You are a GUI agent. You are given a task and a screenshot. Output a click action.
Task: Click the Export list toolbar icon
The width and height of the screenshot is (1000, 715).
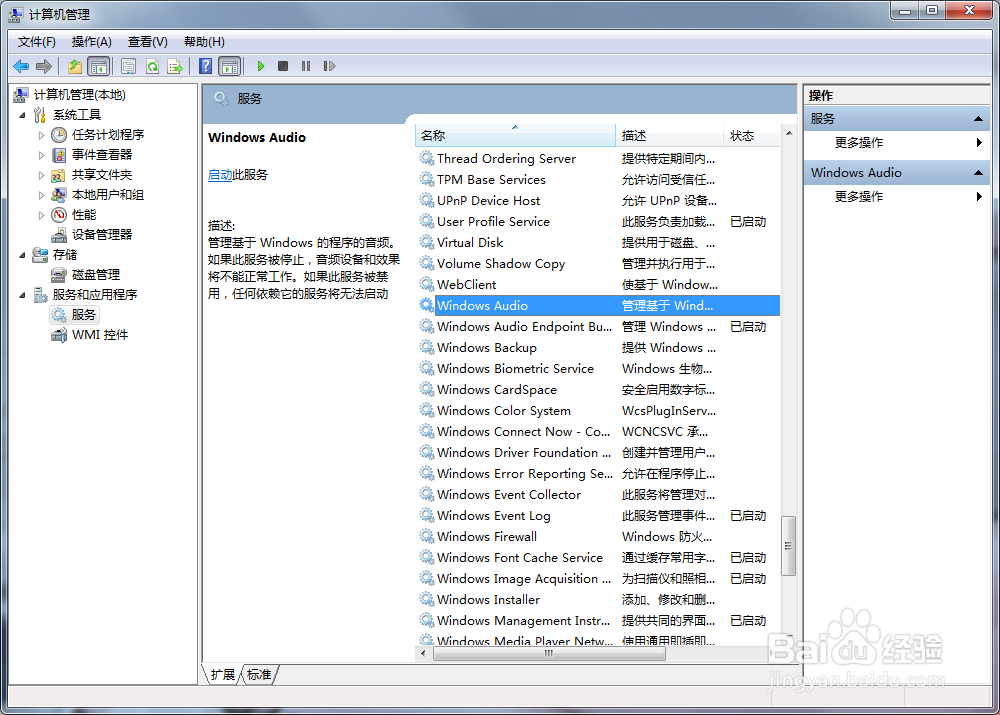click(x=175, y=66)
